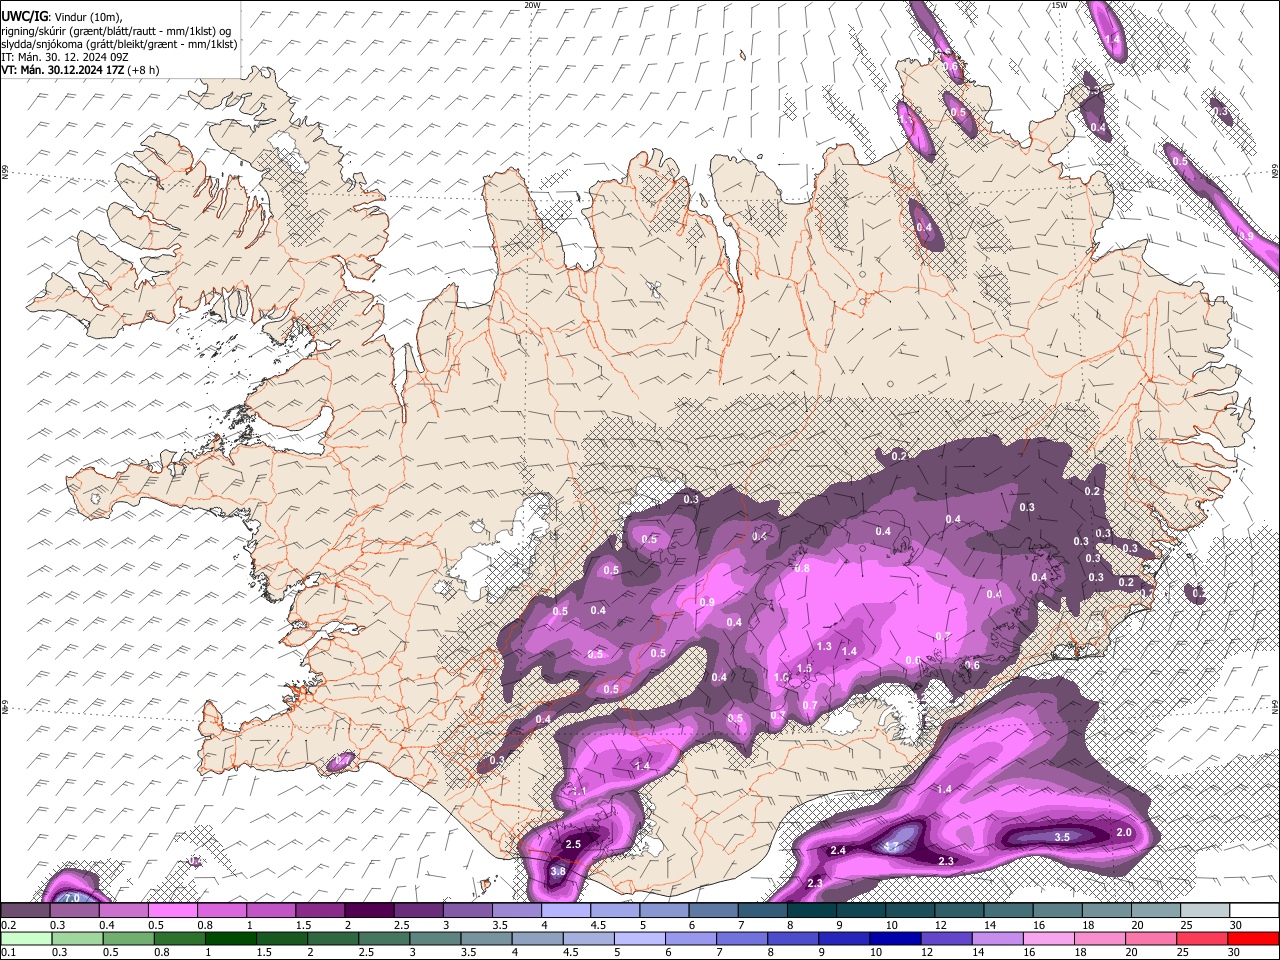
Task: Click the bright pink swatch between 0.5 and 0.8, upper legend
Action: click(x=172, y=910)
